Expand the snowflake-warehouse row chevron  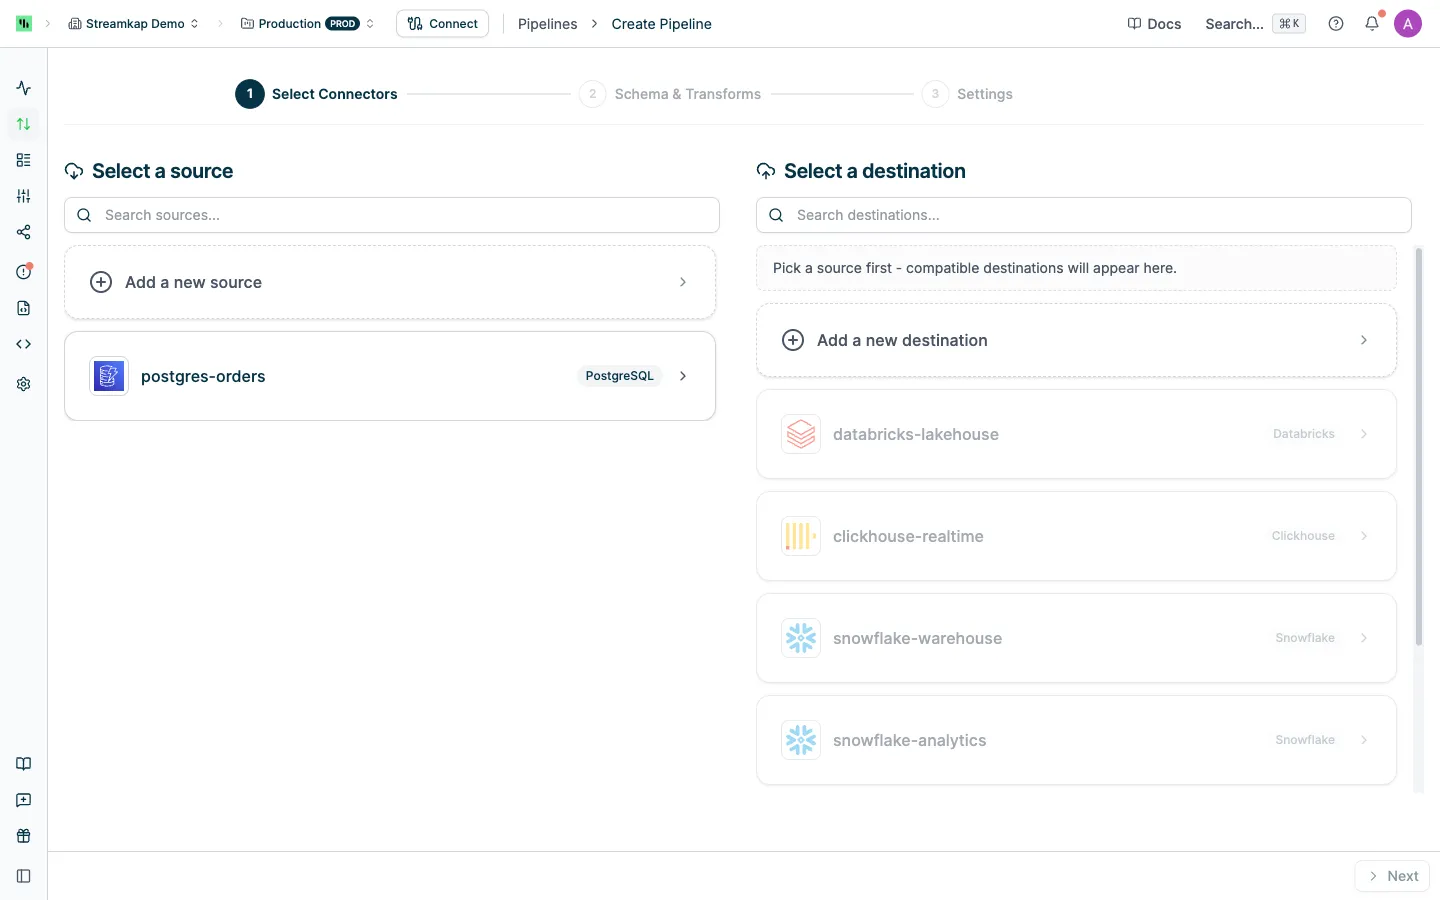coord(1364,638)
